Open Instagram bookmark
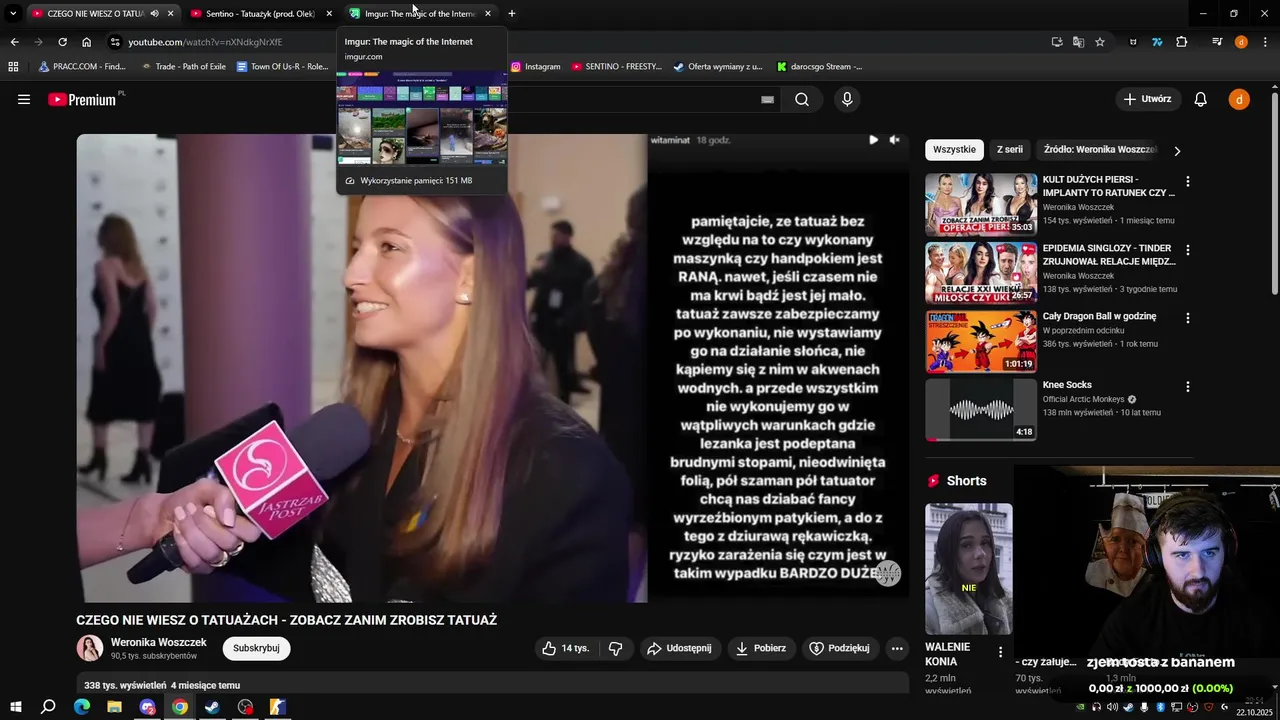This screenshot has height=720, width=1280. click(535, 67)
